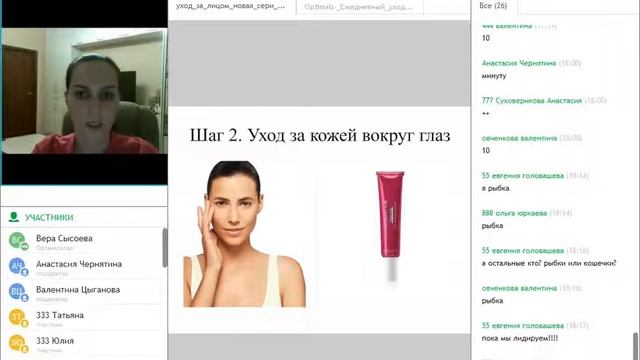Image resolution: width=640 pixels, height=360 pixels.
Task: Click chat message 'минуту'
Action: coord(493,76)
